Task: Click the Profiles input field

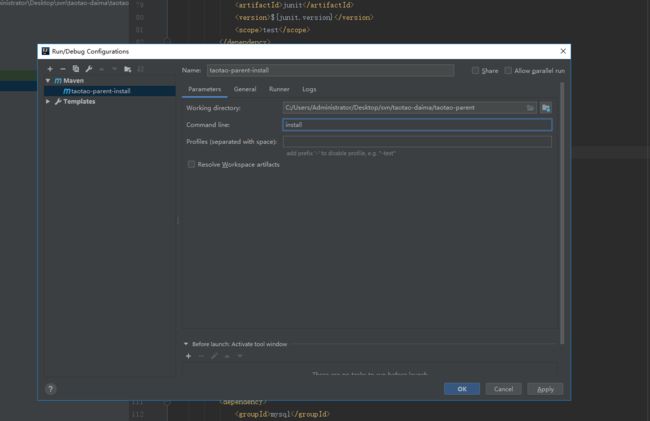Action: tap(417, 142)
